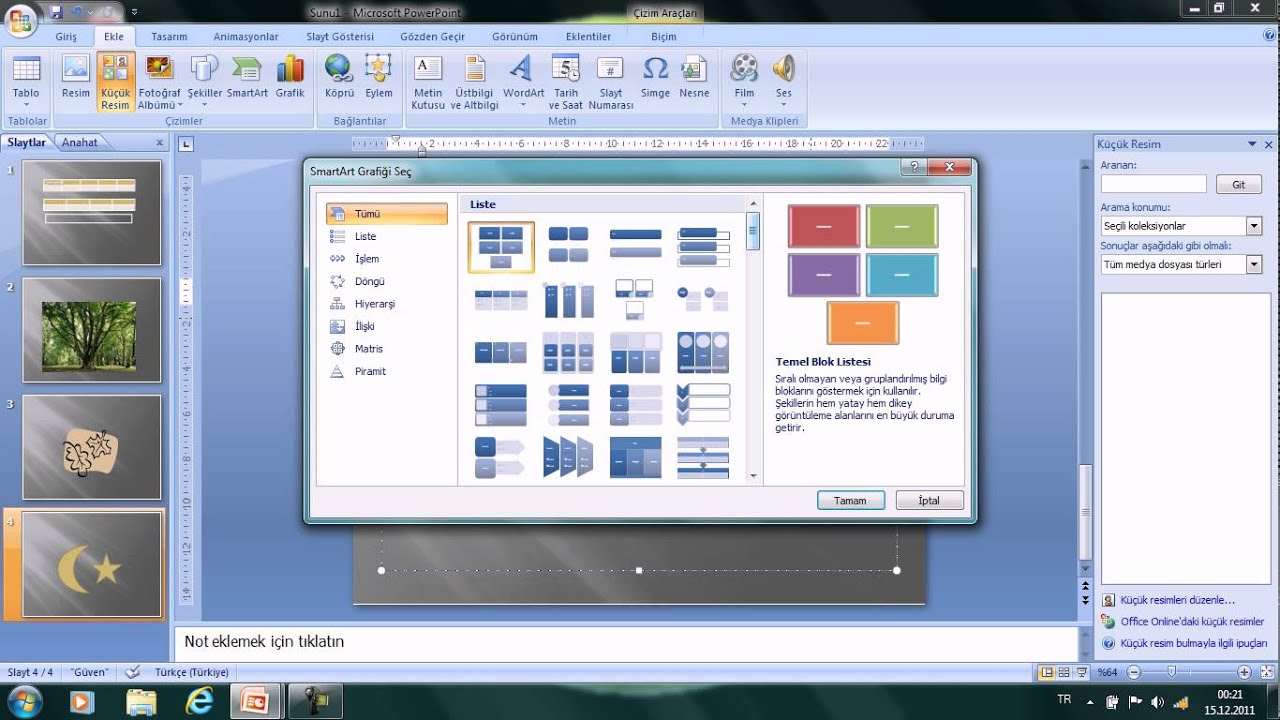Expand the Film button dropdown arrow
This screenshot has width=1280, height=720.
point(744,105)
